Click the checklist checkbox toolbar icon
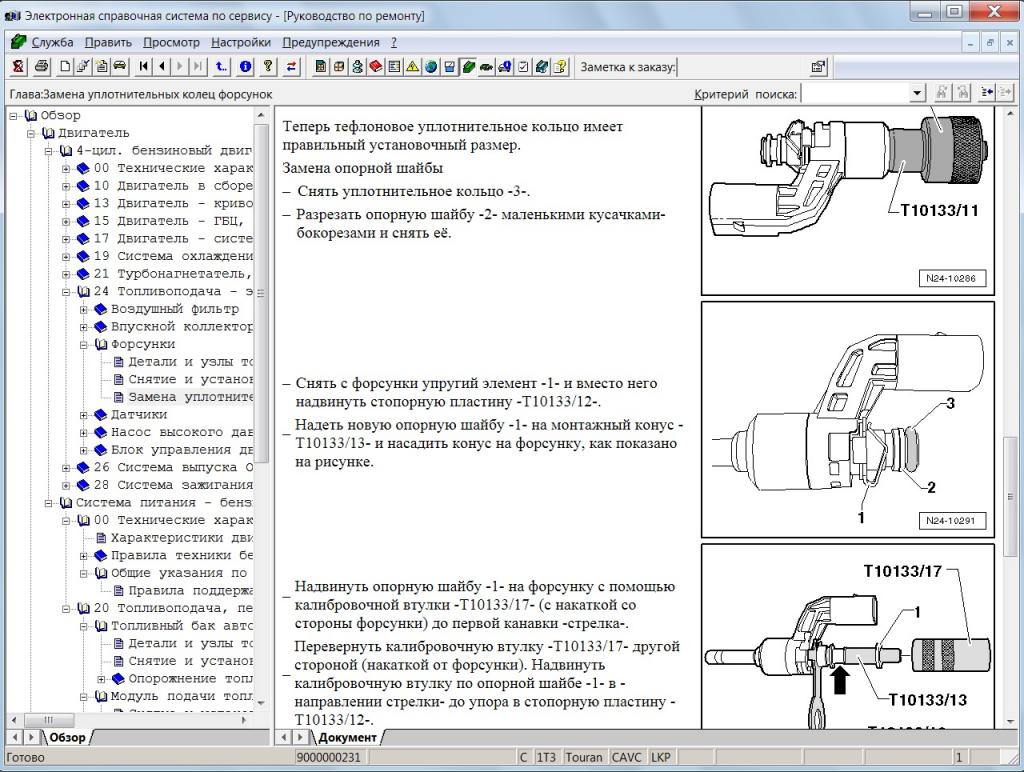 point(523,66)
